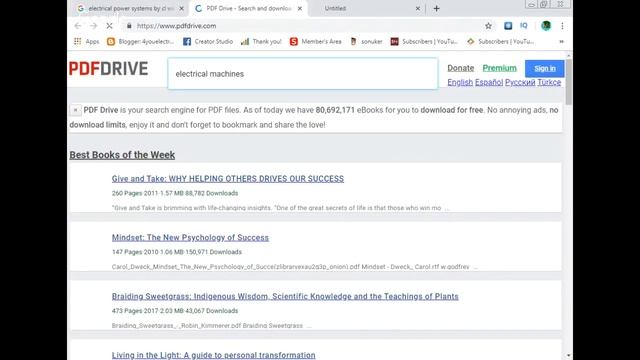Bookmark this page with the star icon
The height and width of the screenshot is (360, 640).
[488, 26]
